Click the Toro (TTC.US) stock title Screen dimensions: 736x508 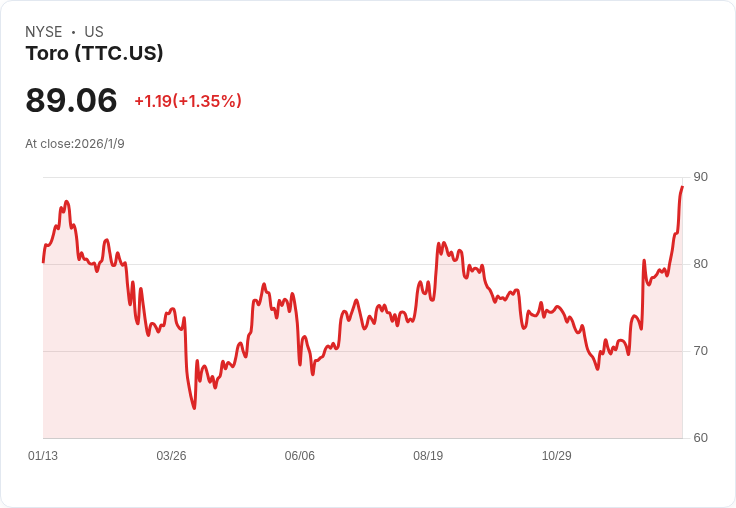point(94,53)
